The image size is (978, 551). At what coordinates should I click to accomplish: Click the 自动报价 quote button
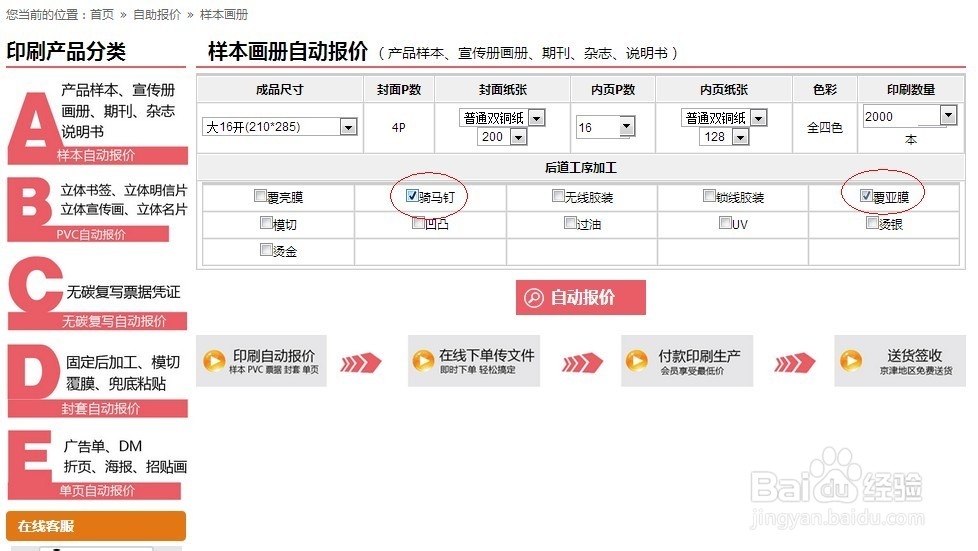581,298
